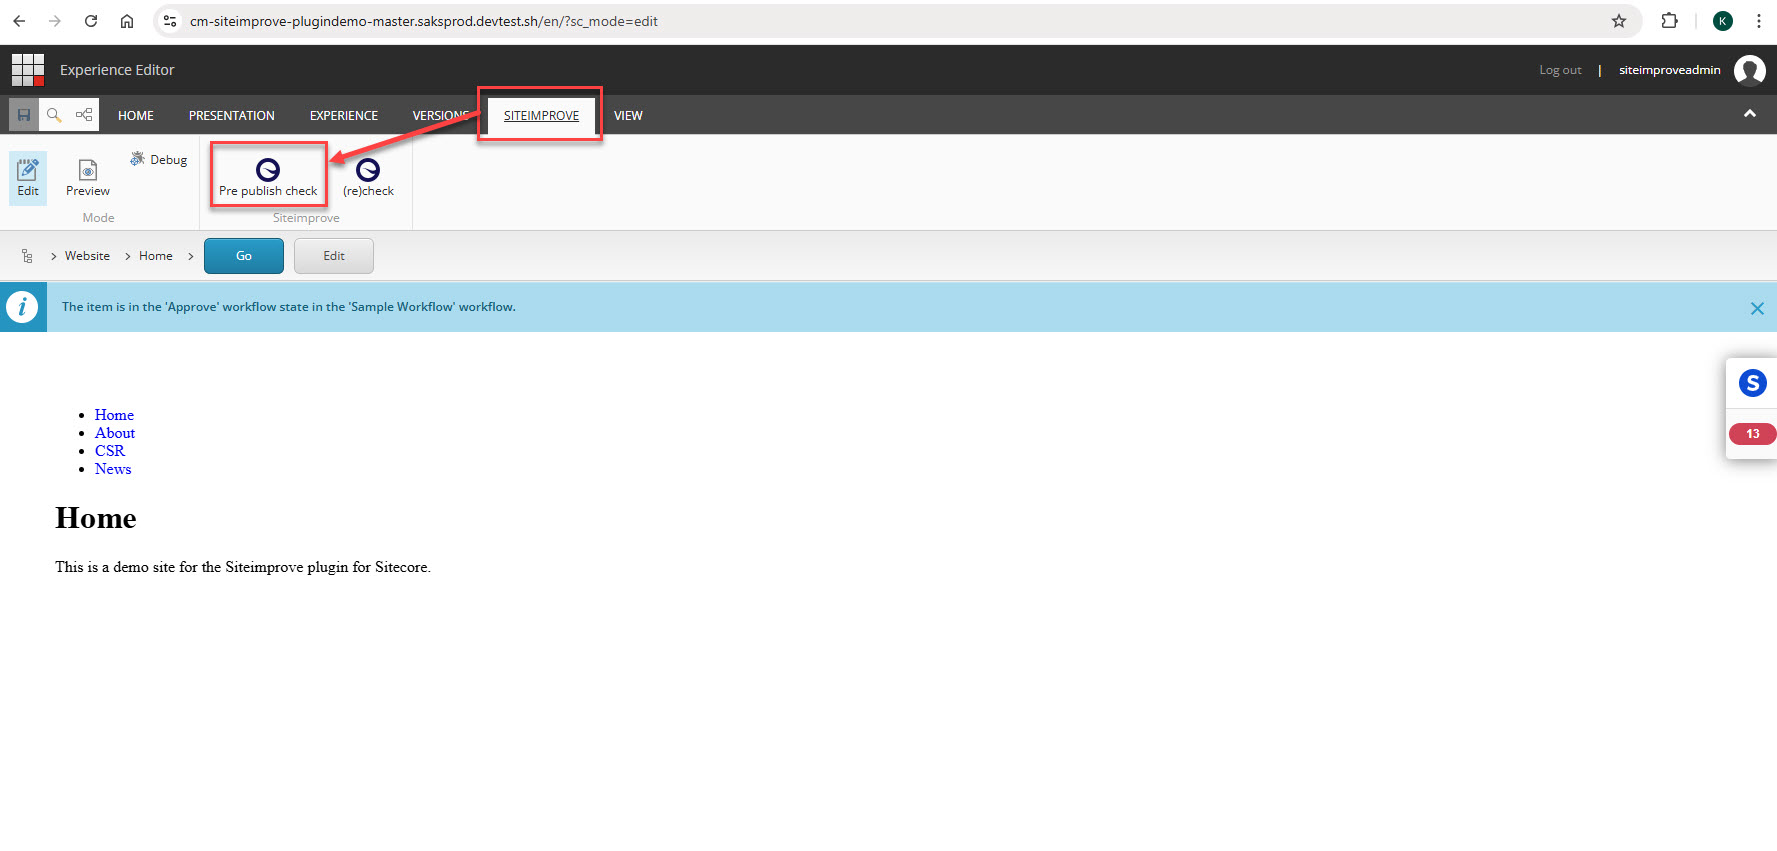Run the Siteimprove (re)check
Image resolution: width=1777 pixels, height=851 pixels.
(x=368, y=178)
